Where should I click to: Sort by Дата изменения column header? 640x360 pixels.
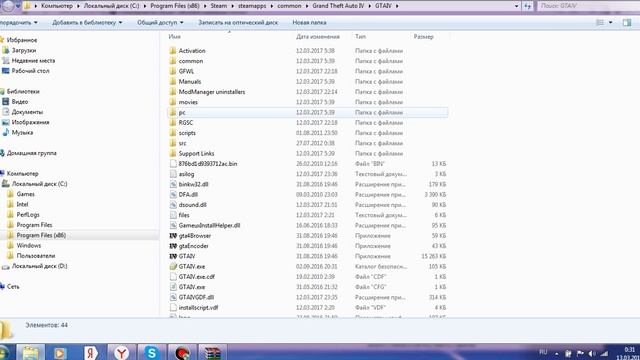318,37
